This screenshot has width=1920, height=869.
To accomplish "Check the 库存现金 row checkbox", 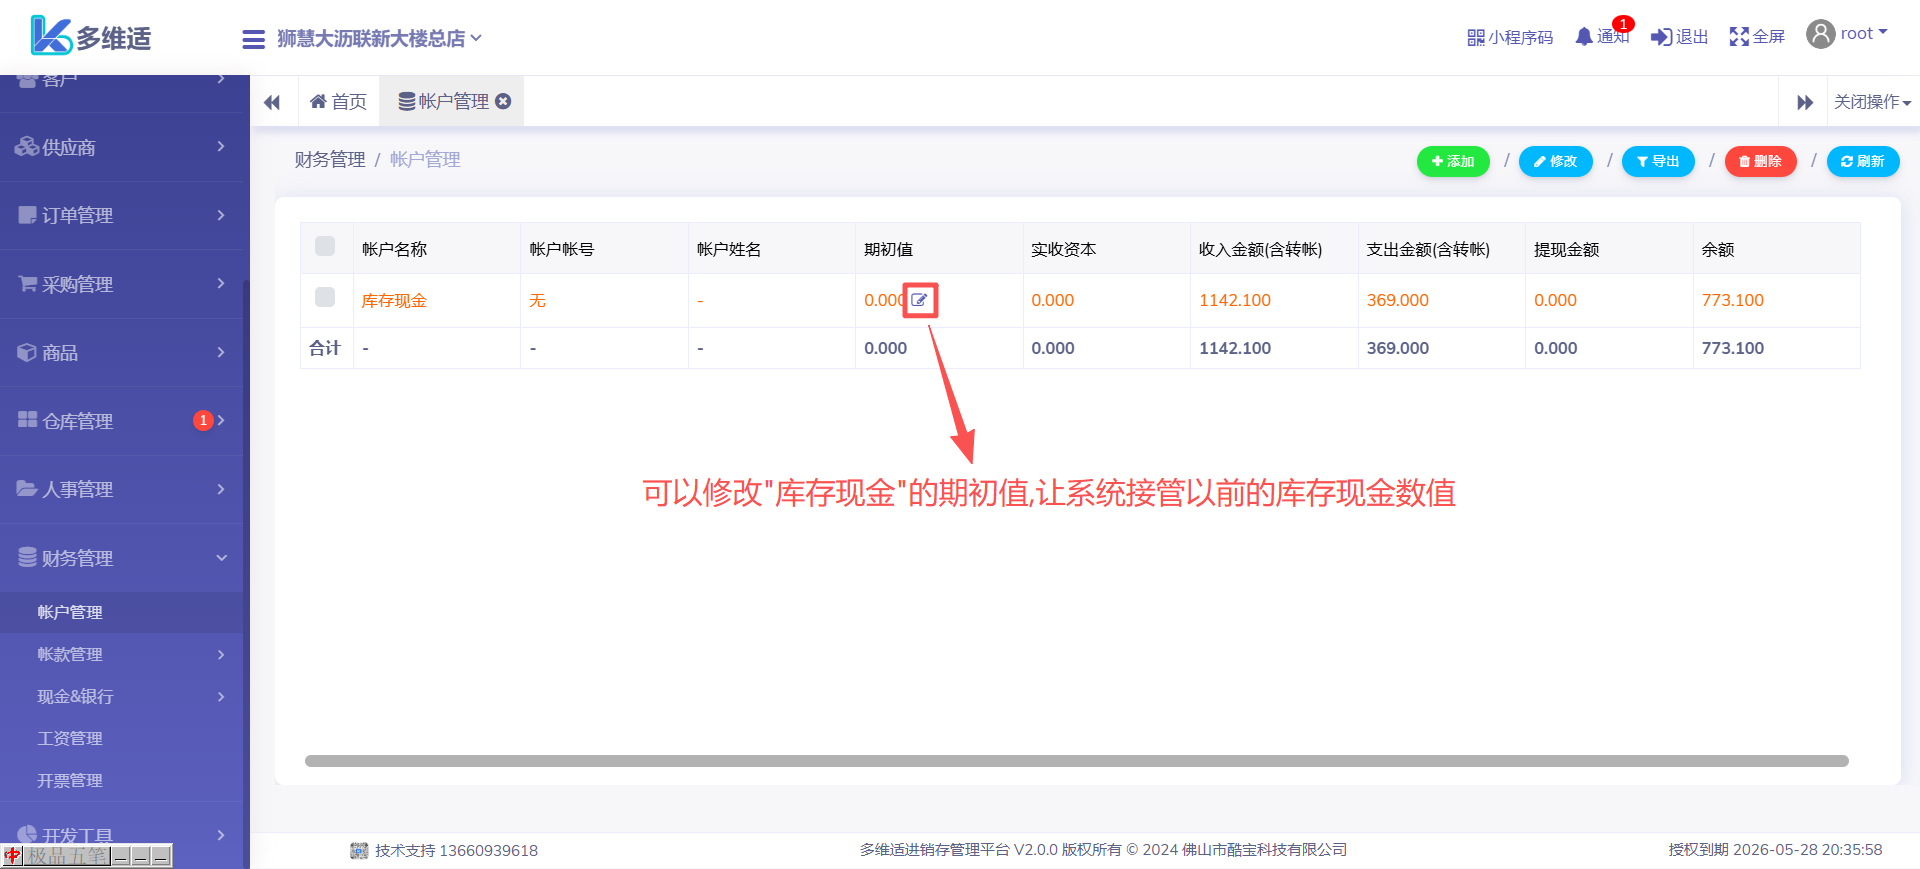I will point(325,297).
